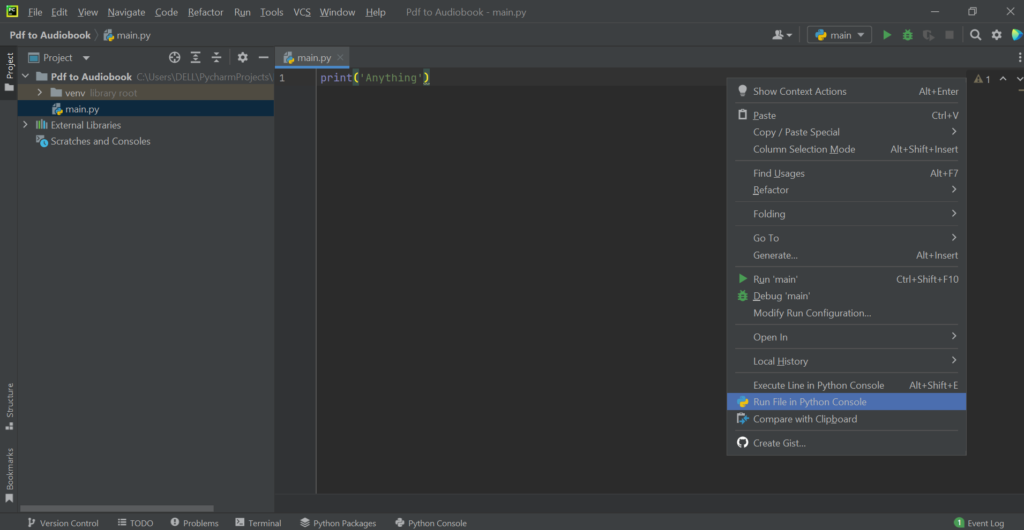
Task: Open the Folding submenu
Action: point(846,214)
